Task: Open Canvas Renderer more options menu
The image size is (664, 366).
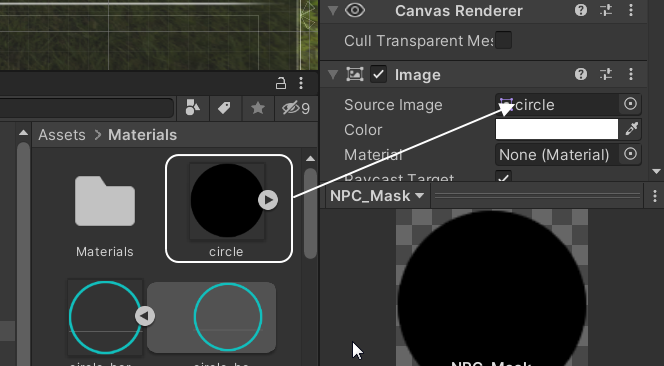Action: (631, 11)
